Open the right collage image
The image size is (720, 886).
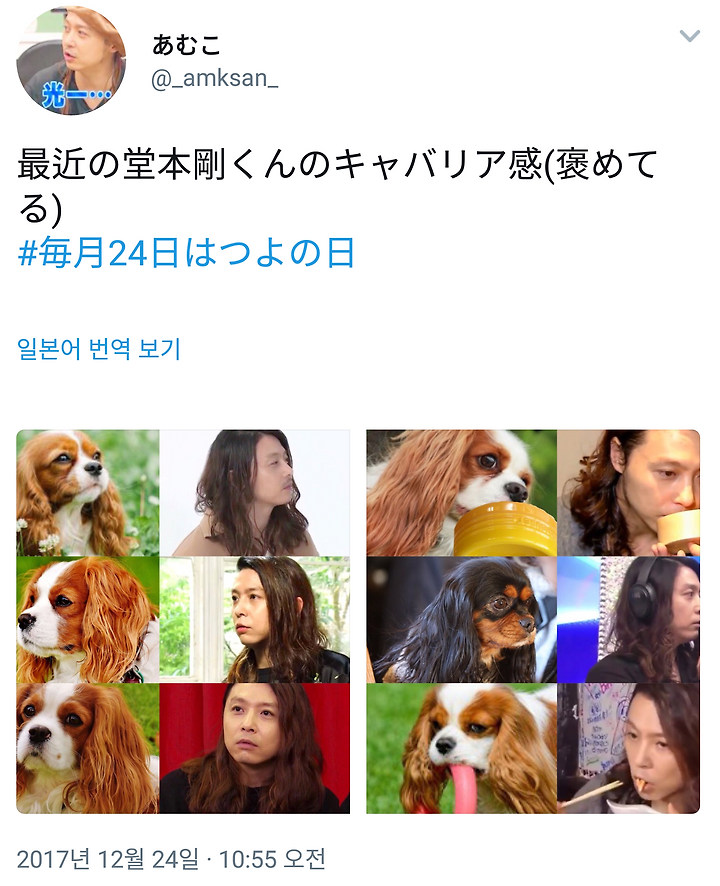(533, 622)
